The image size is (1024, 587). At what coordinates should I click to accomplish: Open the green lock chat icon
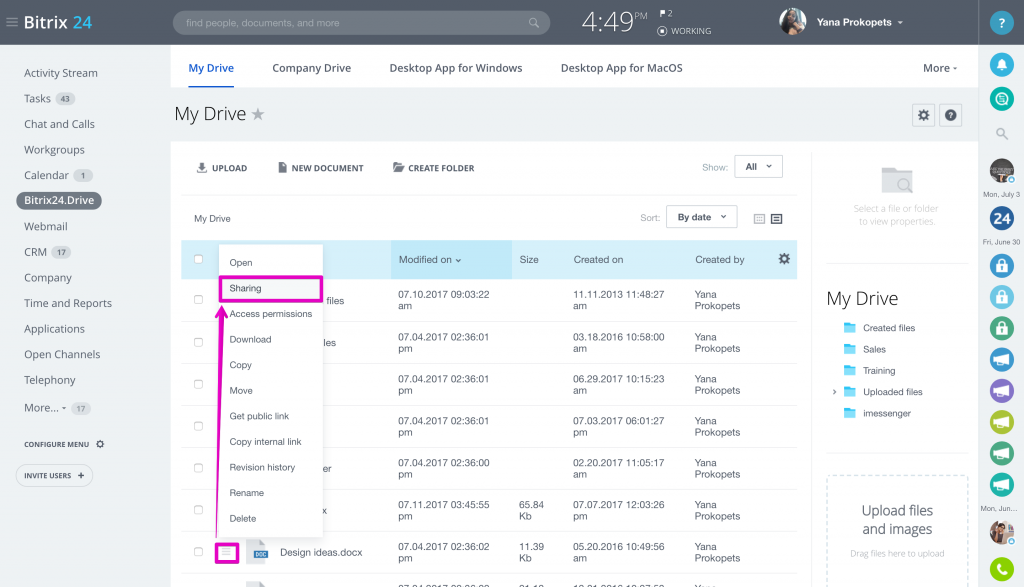coord(1001,328)
